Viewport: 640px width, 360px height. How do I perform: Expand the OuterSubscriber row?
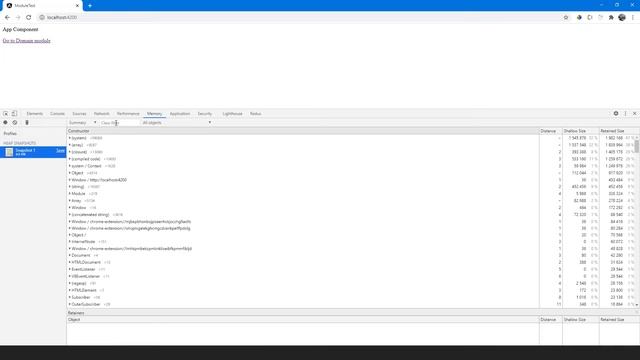pyautogui.click(x=70, y=304)
